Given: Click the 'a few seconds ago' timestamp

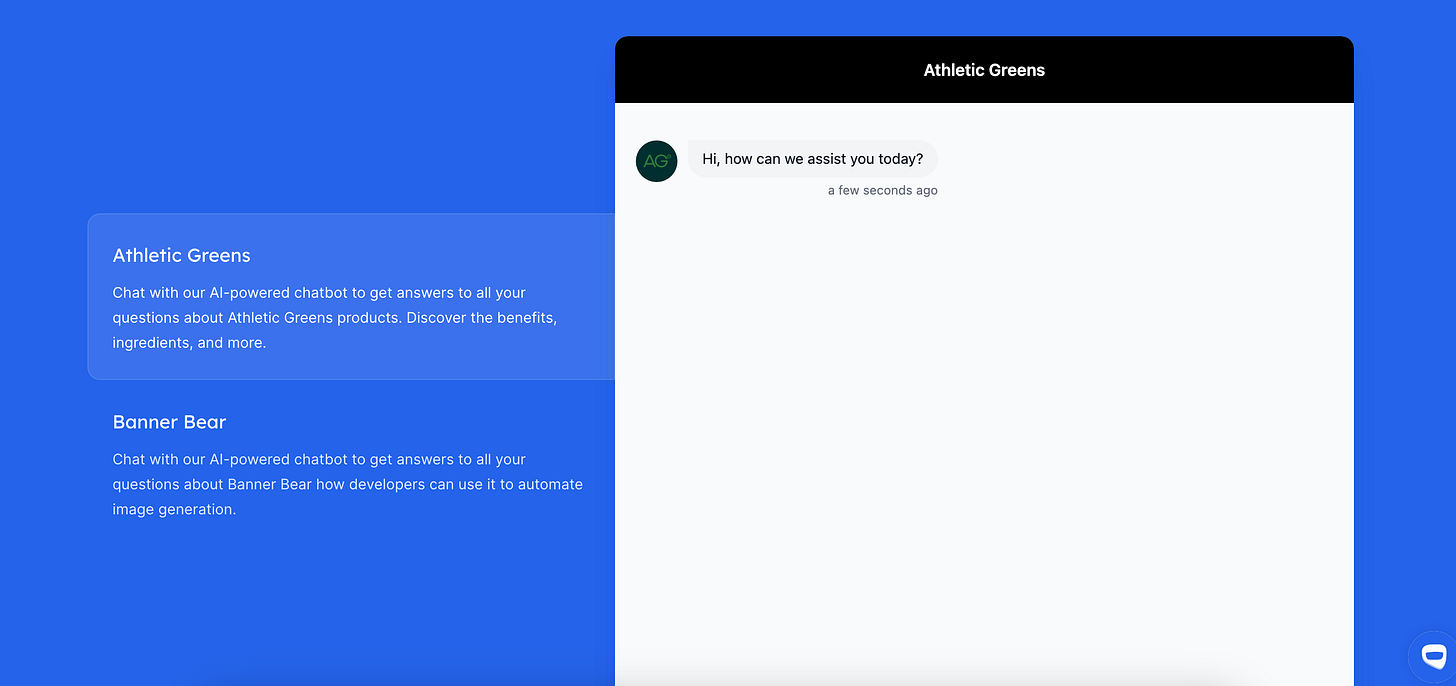Looking at the screenshot, I should [x=883, y=190].
